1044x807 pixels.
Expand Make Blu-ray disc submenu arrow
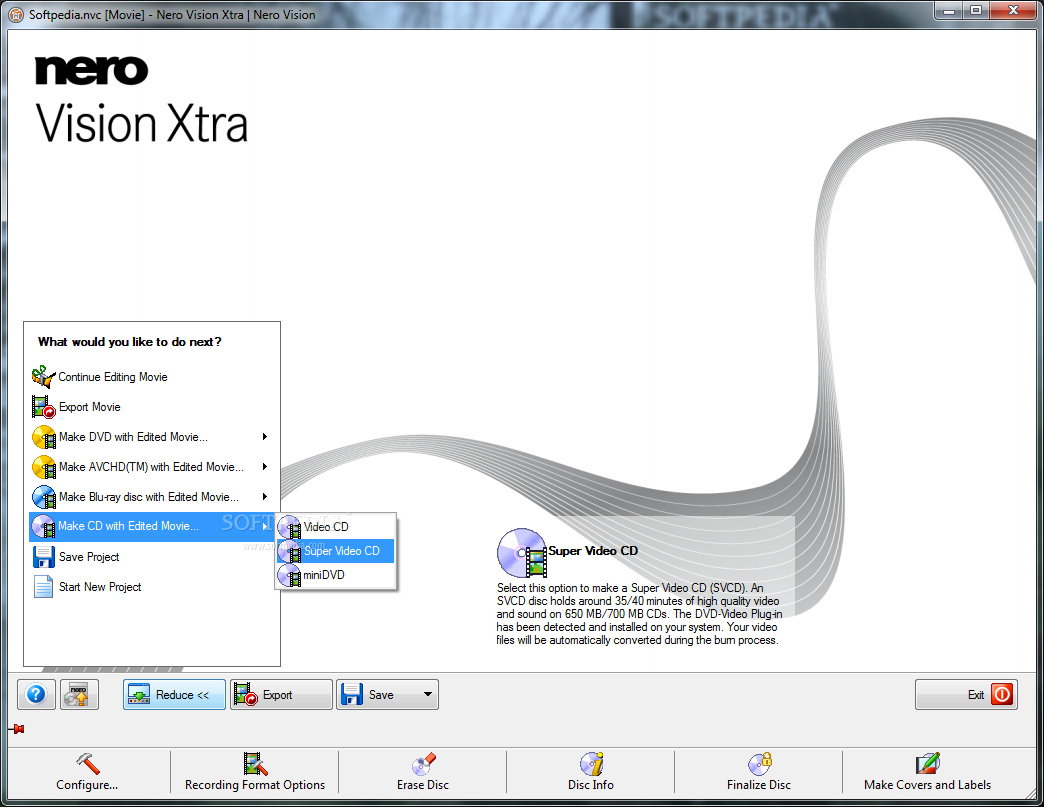tap(265, 497)
